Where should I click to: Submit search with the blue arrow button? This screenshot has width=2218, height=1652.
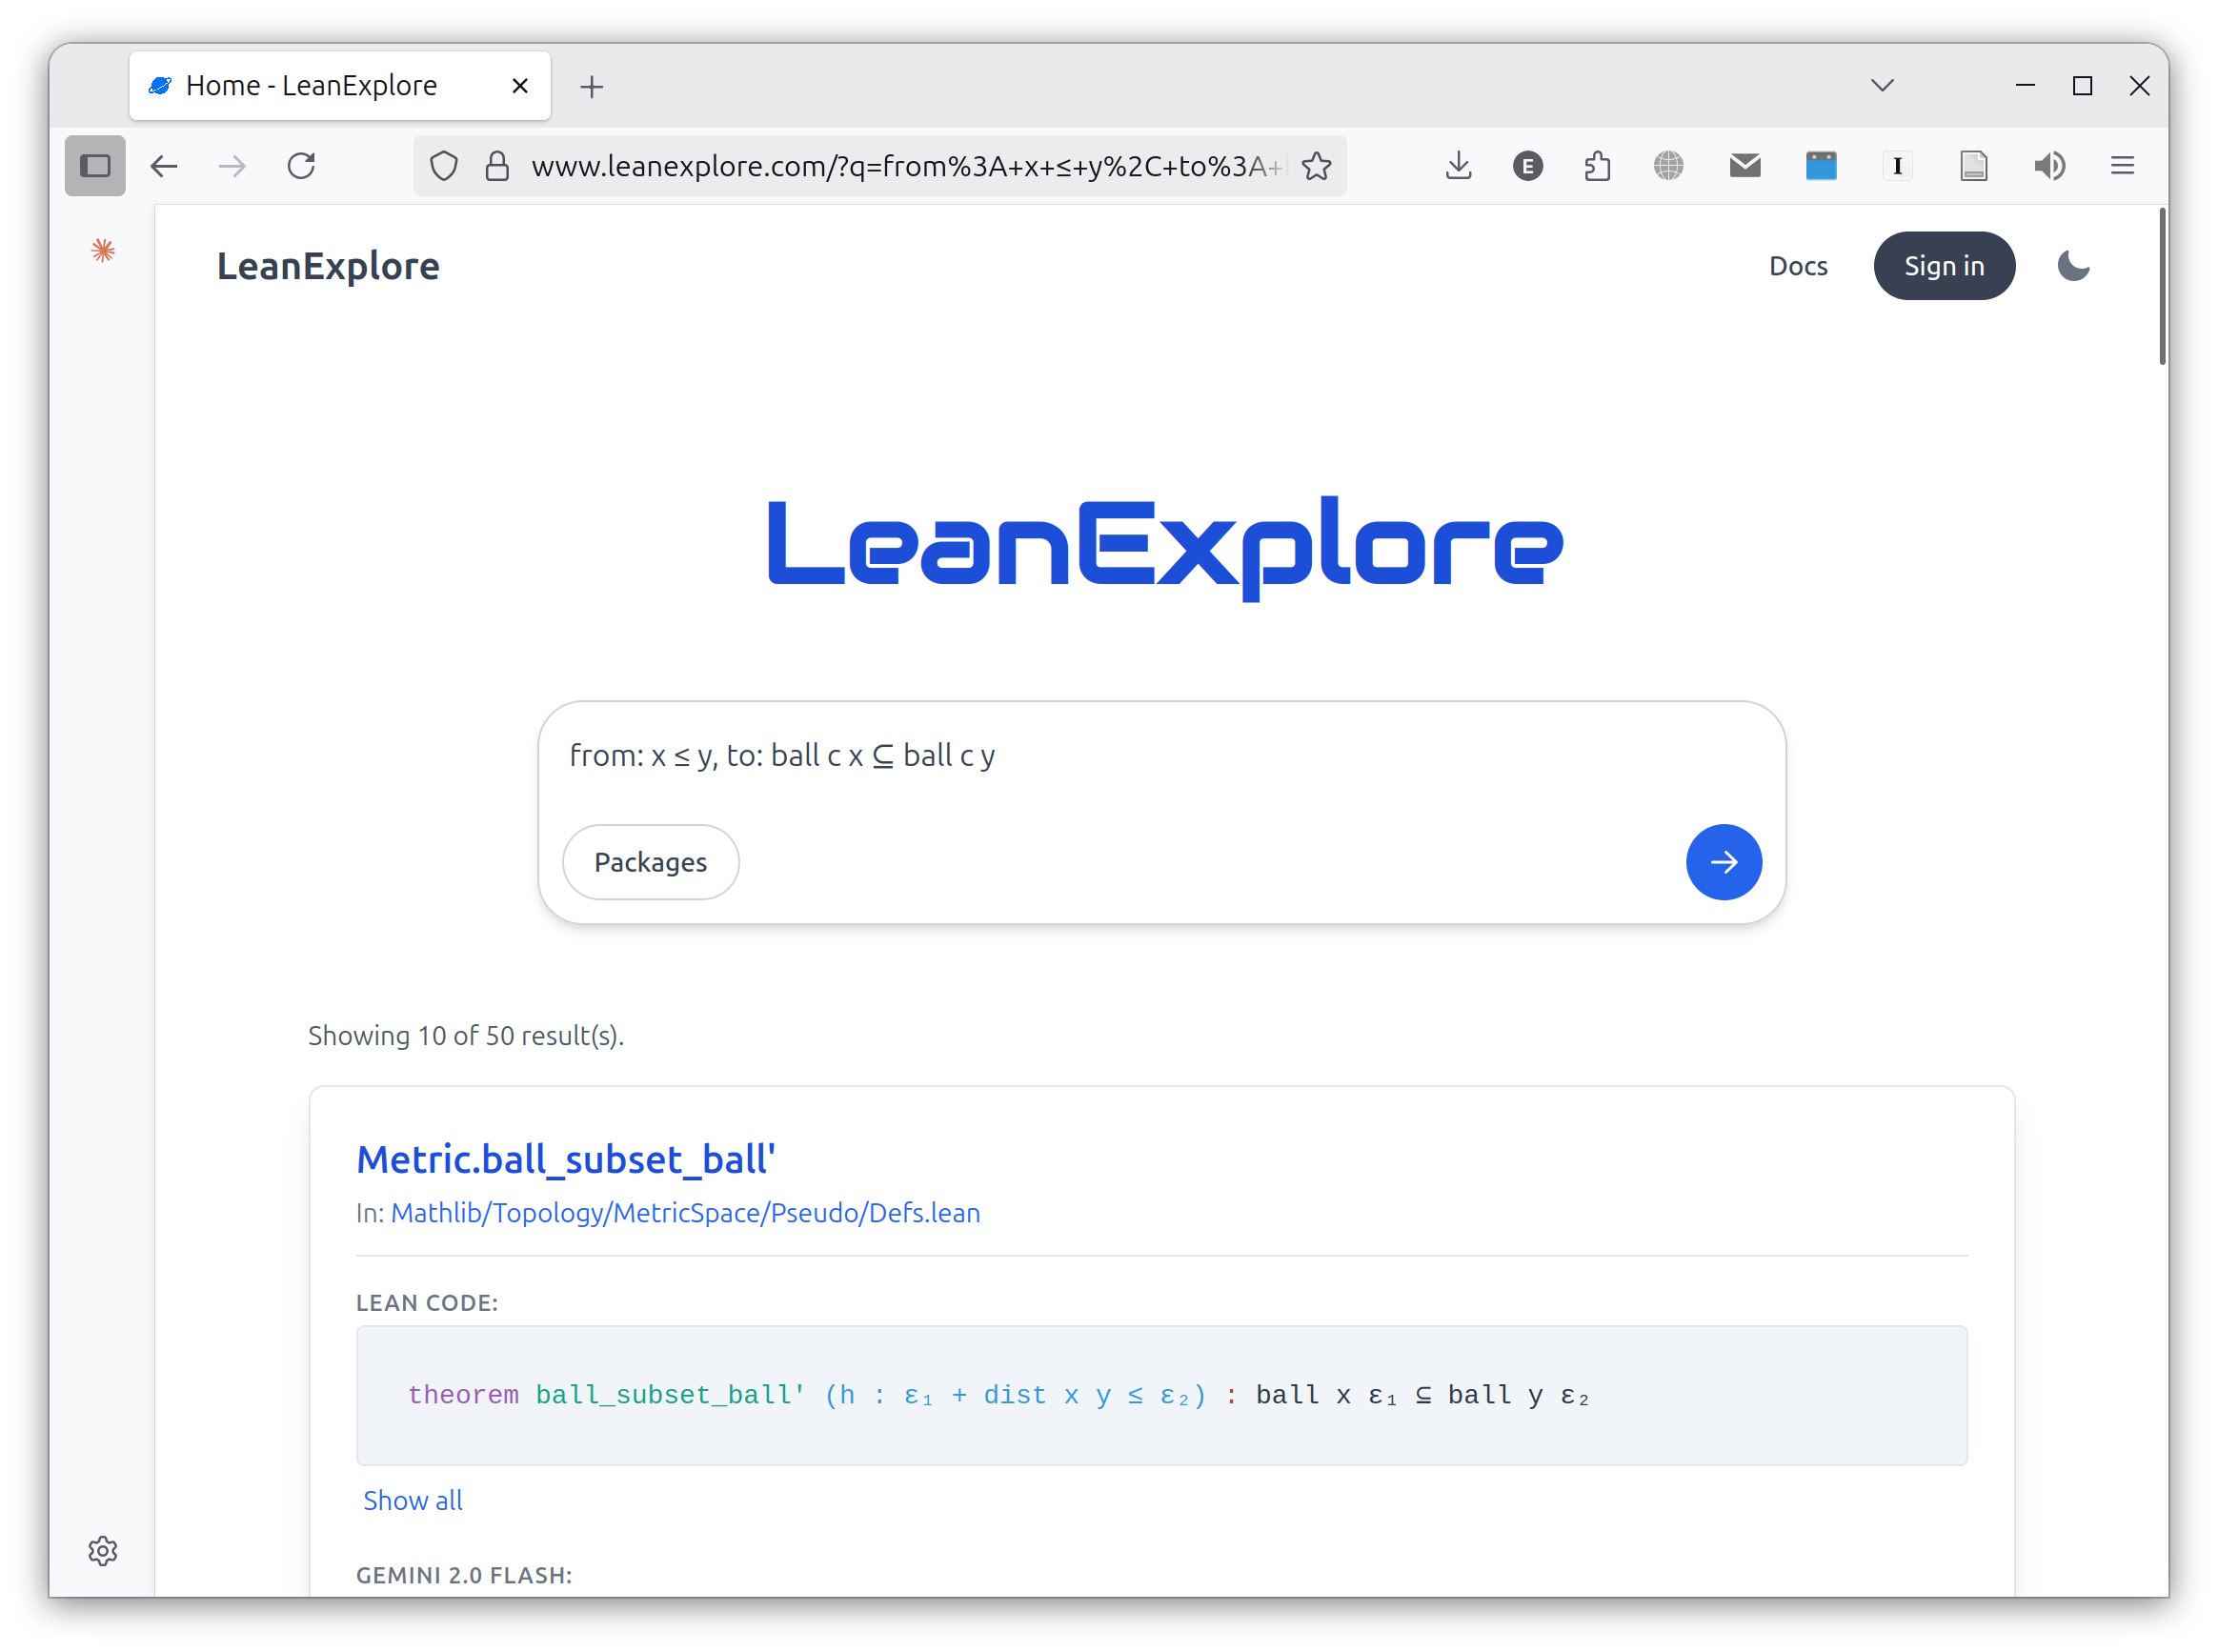click(x=1723, y=862)
